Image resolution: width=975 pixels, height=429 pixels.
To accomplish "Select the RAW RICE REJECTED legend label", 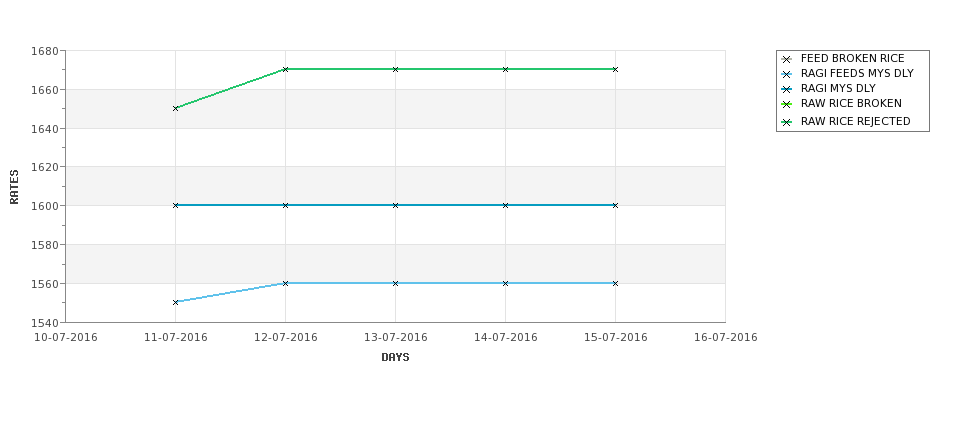I will click(856, 121).
